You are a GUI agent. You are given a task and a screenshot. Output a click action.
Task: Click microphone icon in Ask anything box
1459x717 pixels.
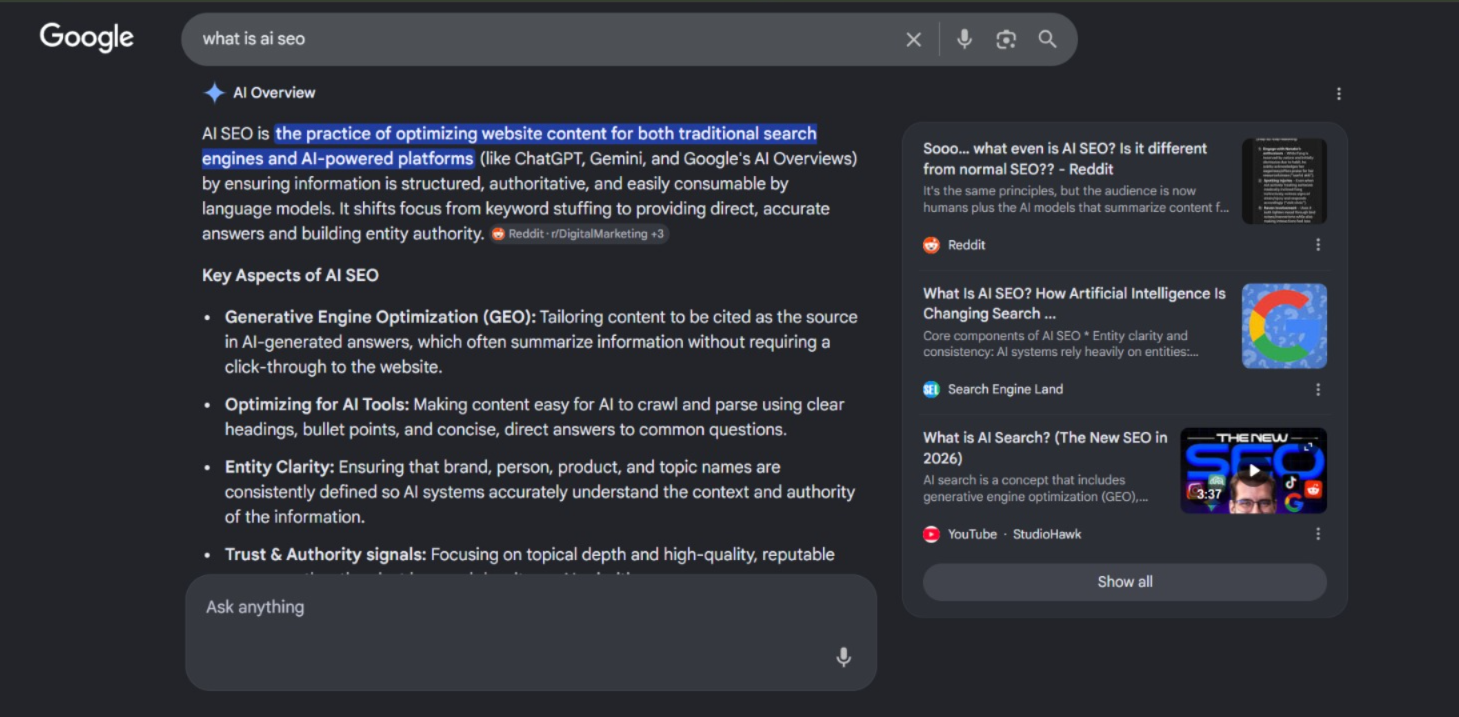point(843,657)
